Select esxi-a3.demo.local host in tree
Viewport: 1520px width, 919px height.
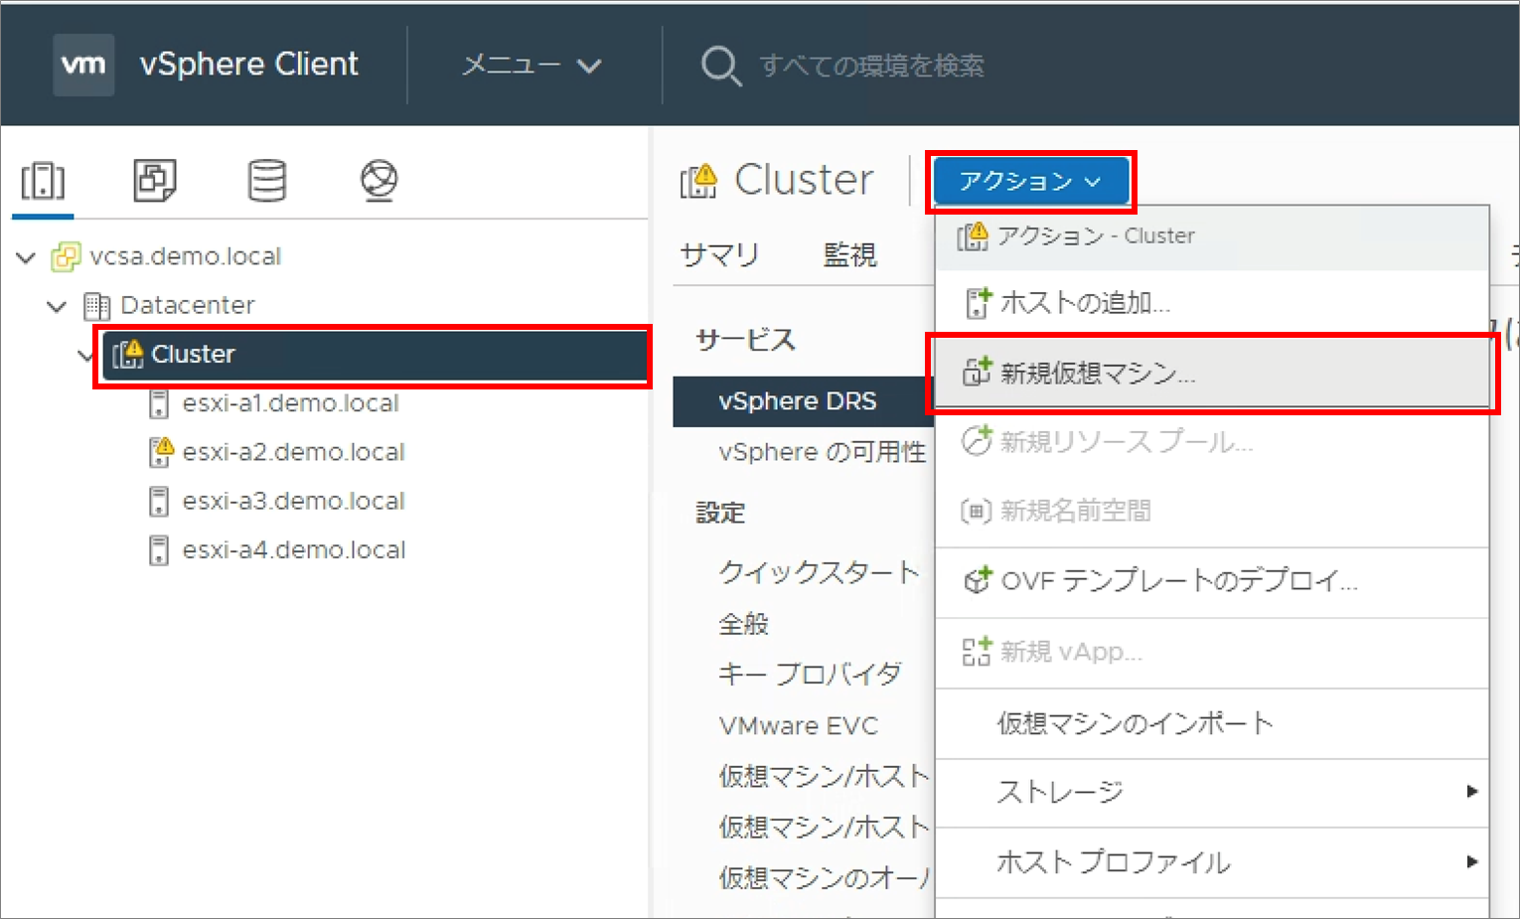[293, 501]
